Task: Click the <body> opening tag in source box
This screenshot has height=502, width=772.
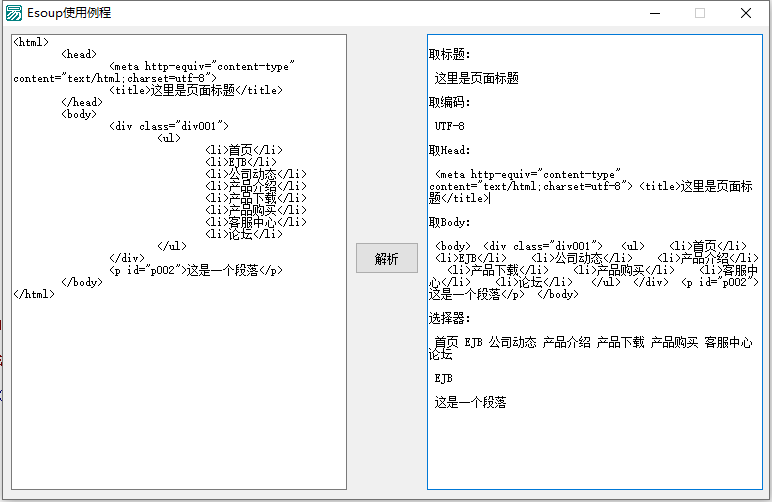Action: point(79,114)
